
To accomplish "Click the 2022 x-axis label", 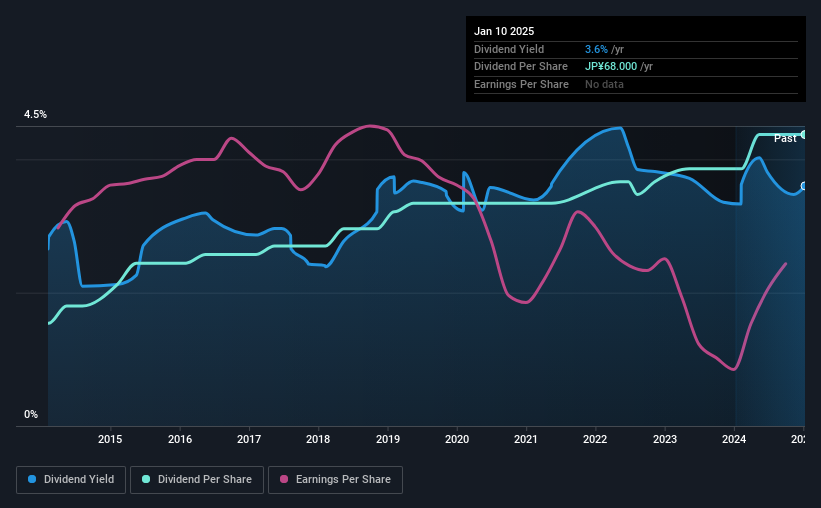I will pyautogui.click(x=595, y=439).
